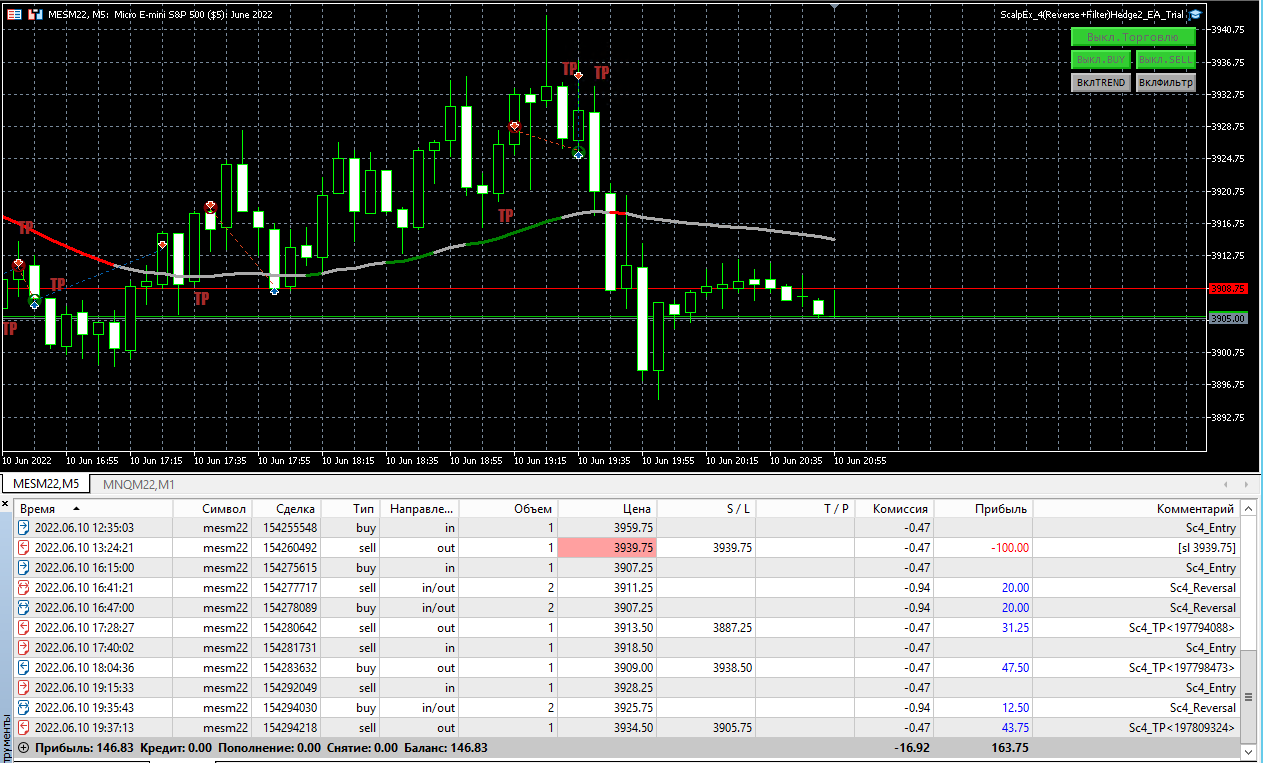Click the 3905.75 stop loss value
The height and width of the screenshot is (763, 1263).
pyautogui.click(x=733, y=728)
